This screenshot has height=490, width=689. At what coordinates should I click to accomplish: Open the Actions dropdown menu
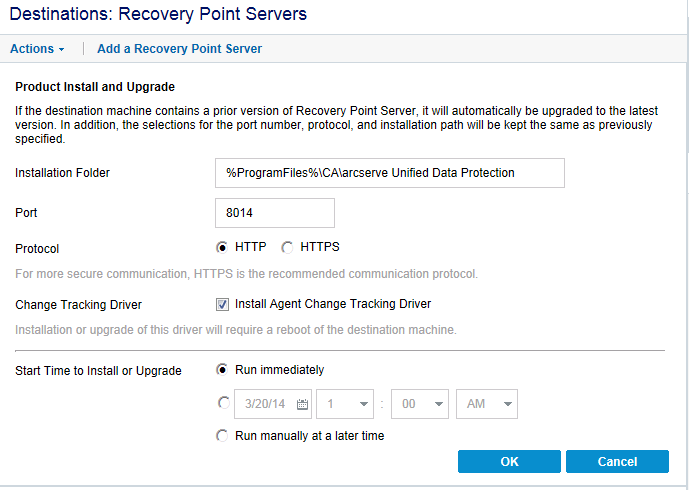pos(37,48)
